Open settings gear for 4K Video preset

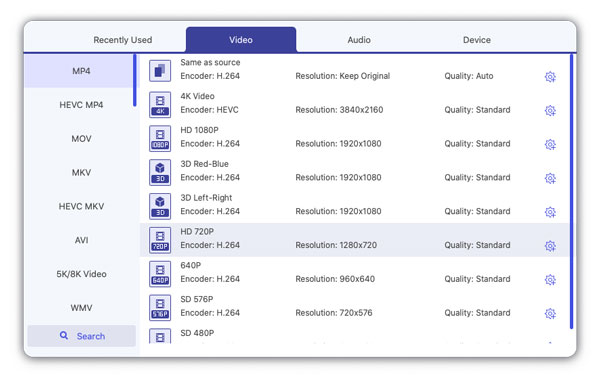coord(550,111)
